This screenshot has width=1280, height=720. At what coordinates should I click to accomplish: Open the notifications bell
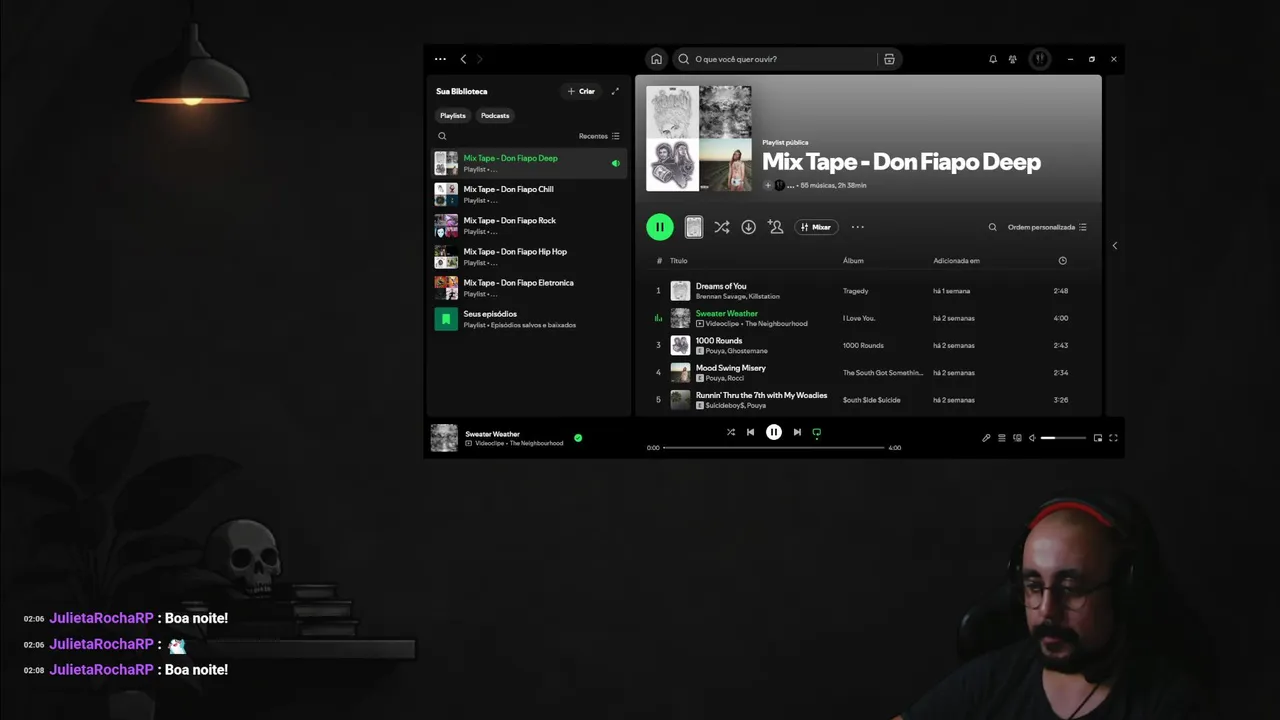coord(993,59)
